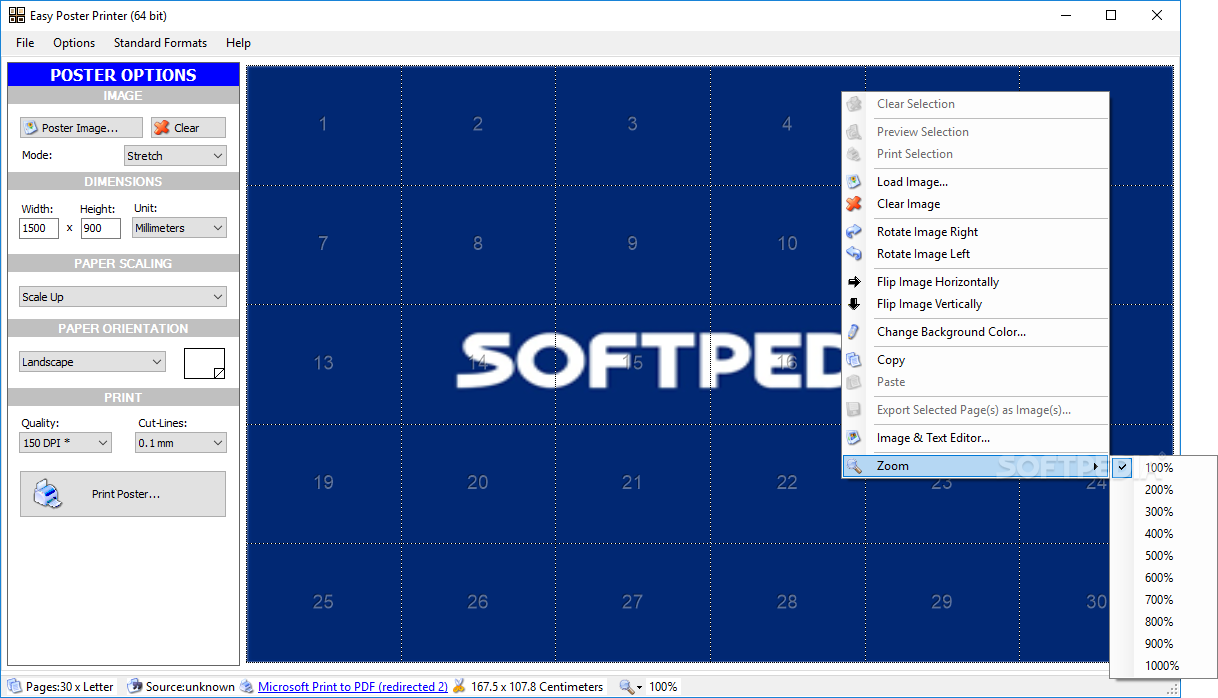Choose Change Background Color... entry
Viewport: 1218px width, 698px height.
coord(975,332)
